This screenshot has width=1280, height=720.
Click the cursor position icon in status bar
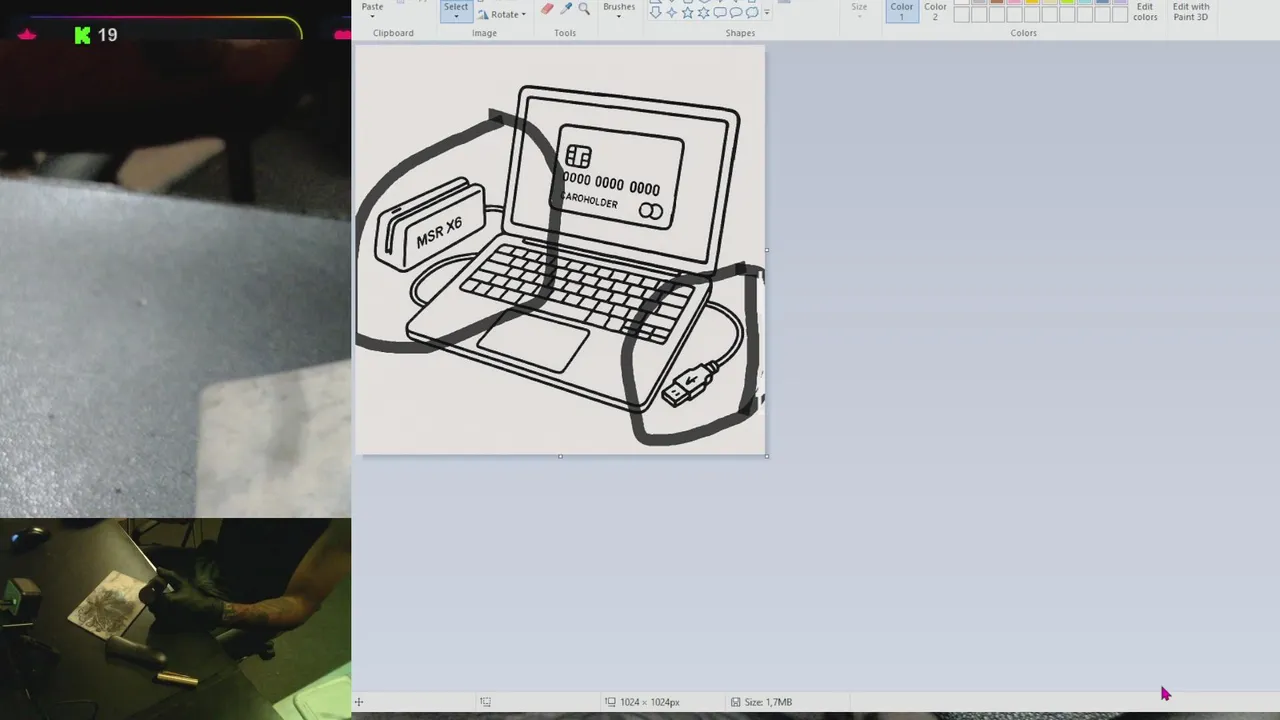coord(359,702)
